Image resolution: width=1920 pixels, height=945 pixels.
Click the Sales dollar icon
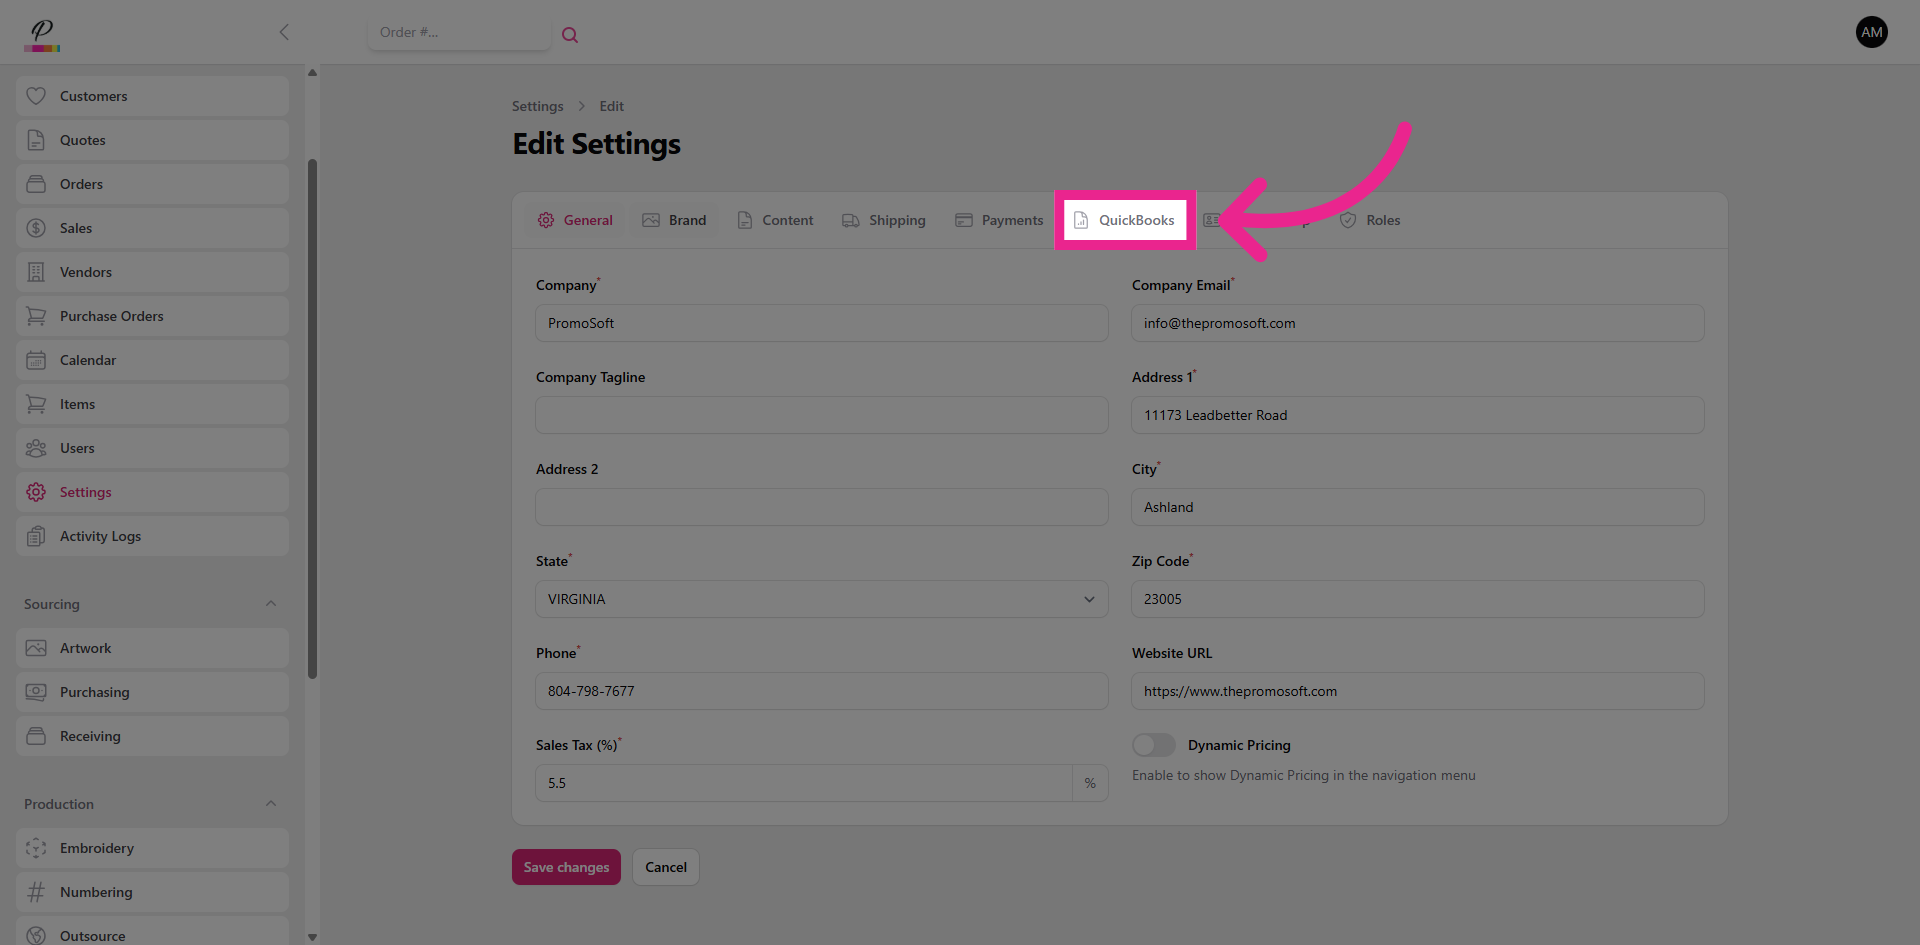(x=36, y=228)
